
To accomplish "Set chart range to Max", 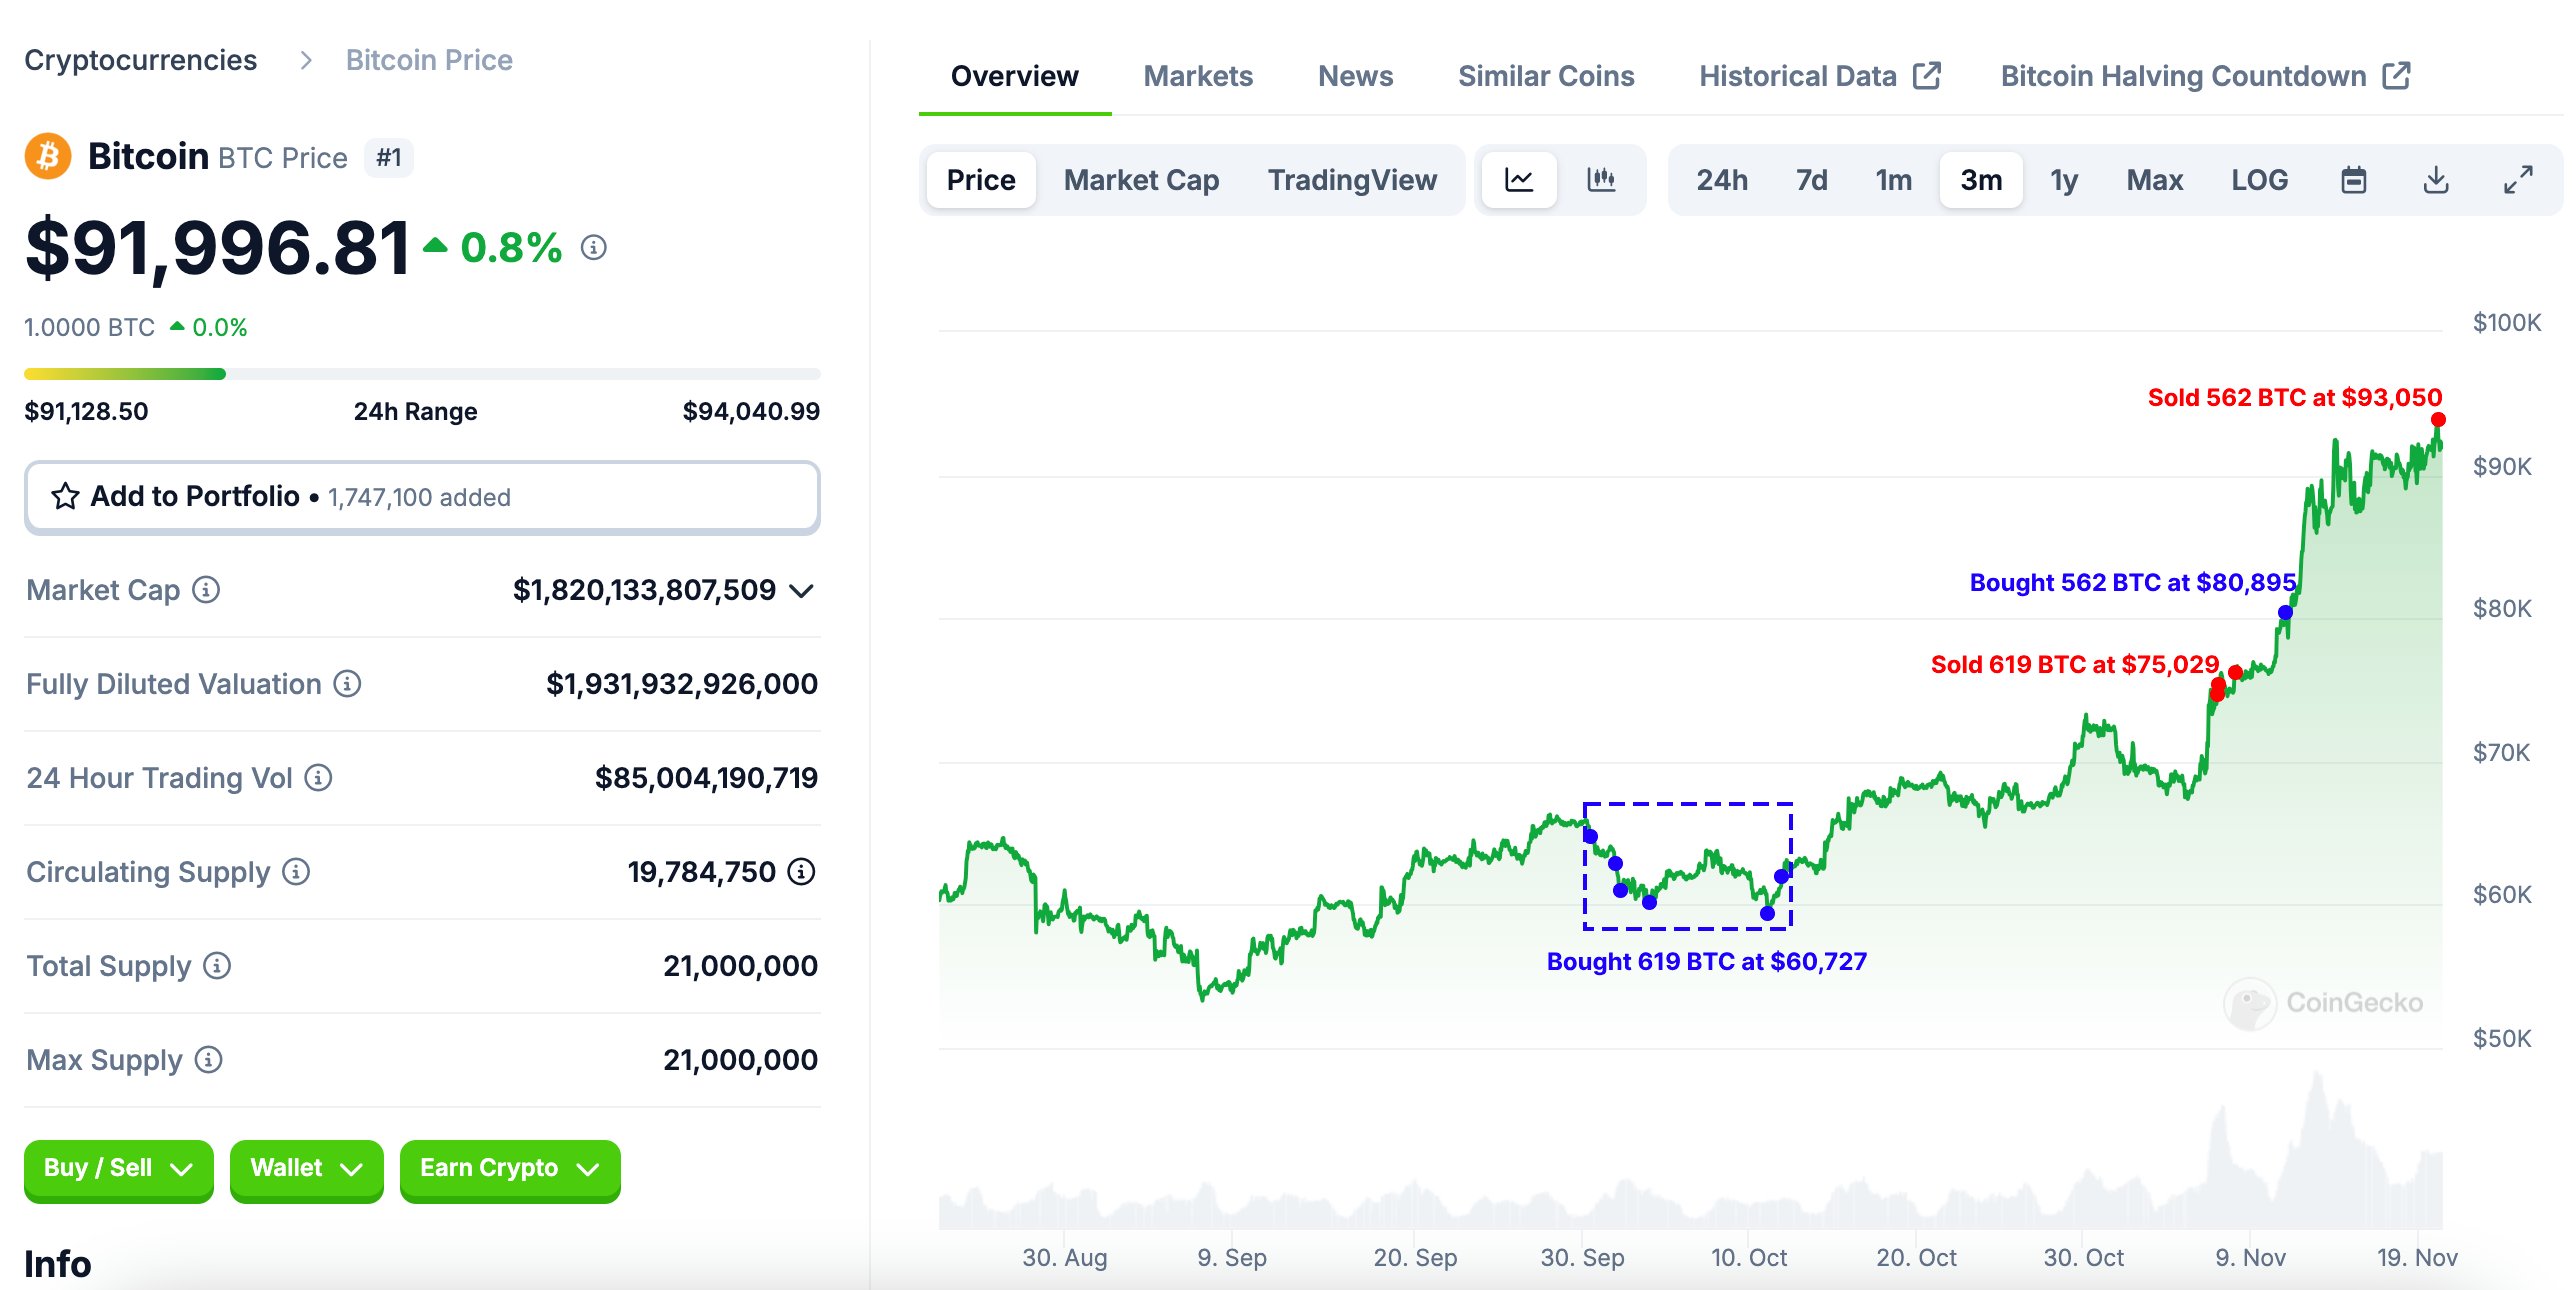I will click(2154, 180).
